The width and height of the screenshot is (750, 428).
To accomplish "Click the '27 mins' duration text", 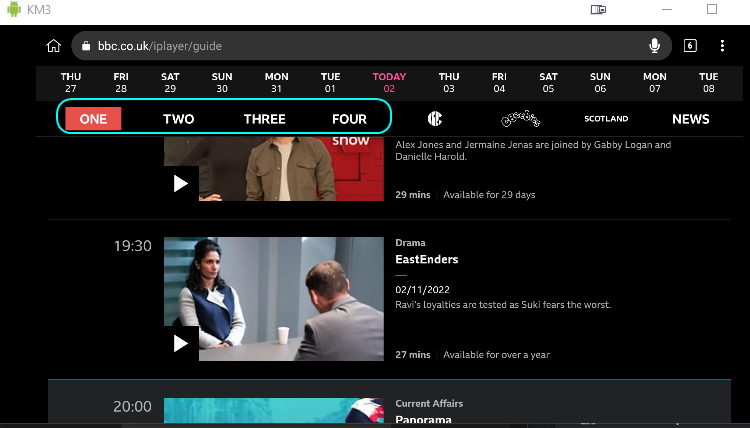I will pos(413,355).
